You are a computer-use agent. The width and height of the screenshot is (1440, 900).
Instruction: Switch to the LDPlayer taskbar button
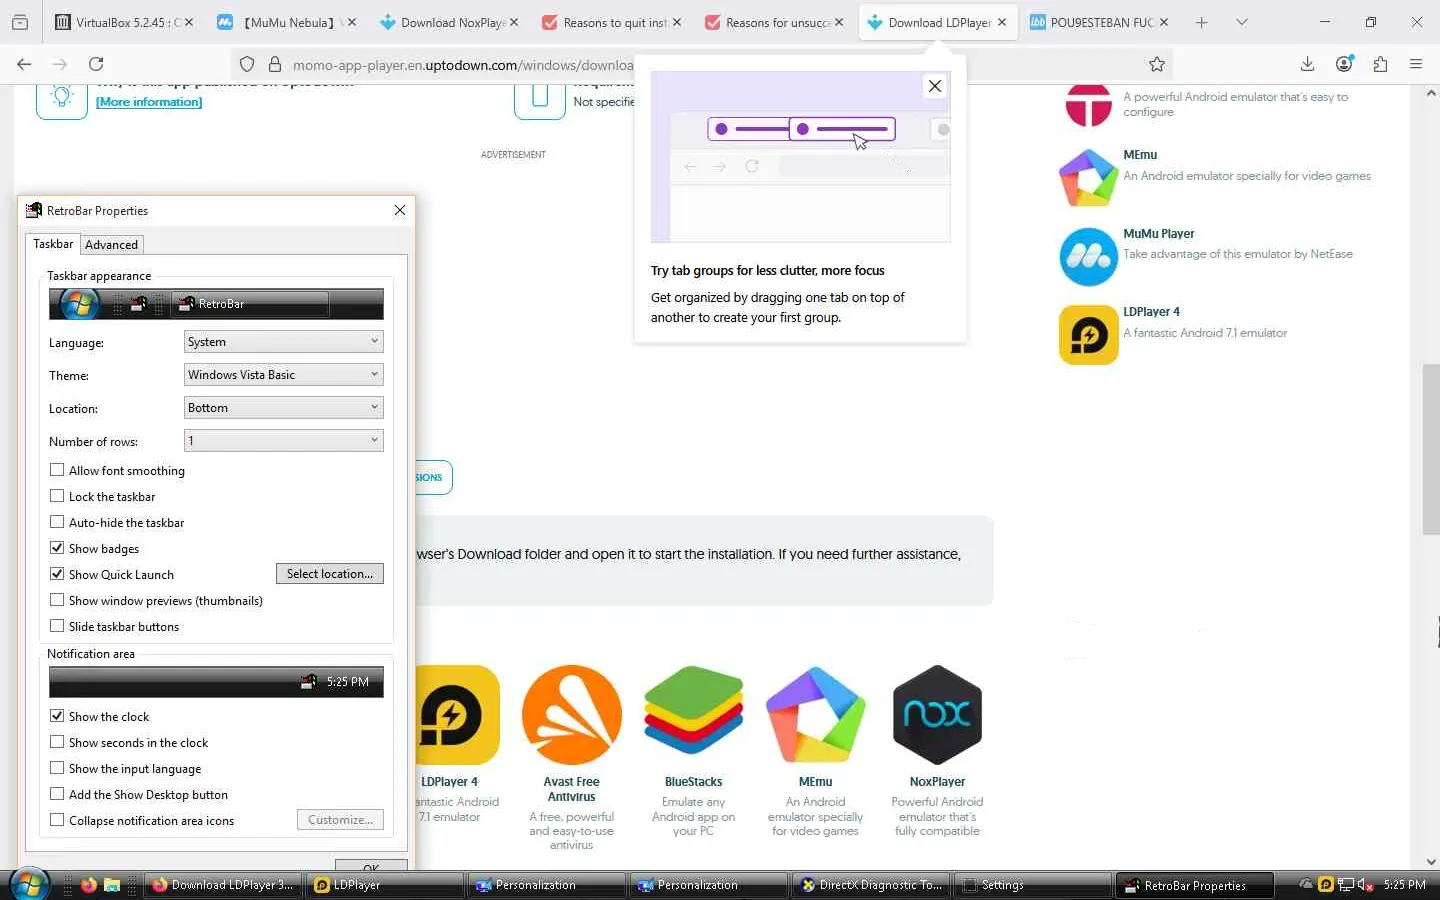tap(386, 885)
